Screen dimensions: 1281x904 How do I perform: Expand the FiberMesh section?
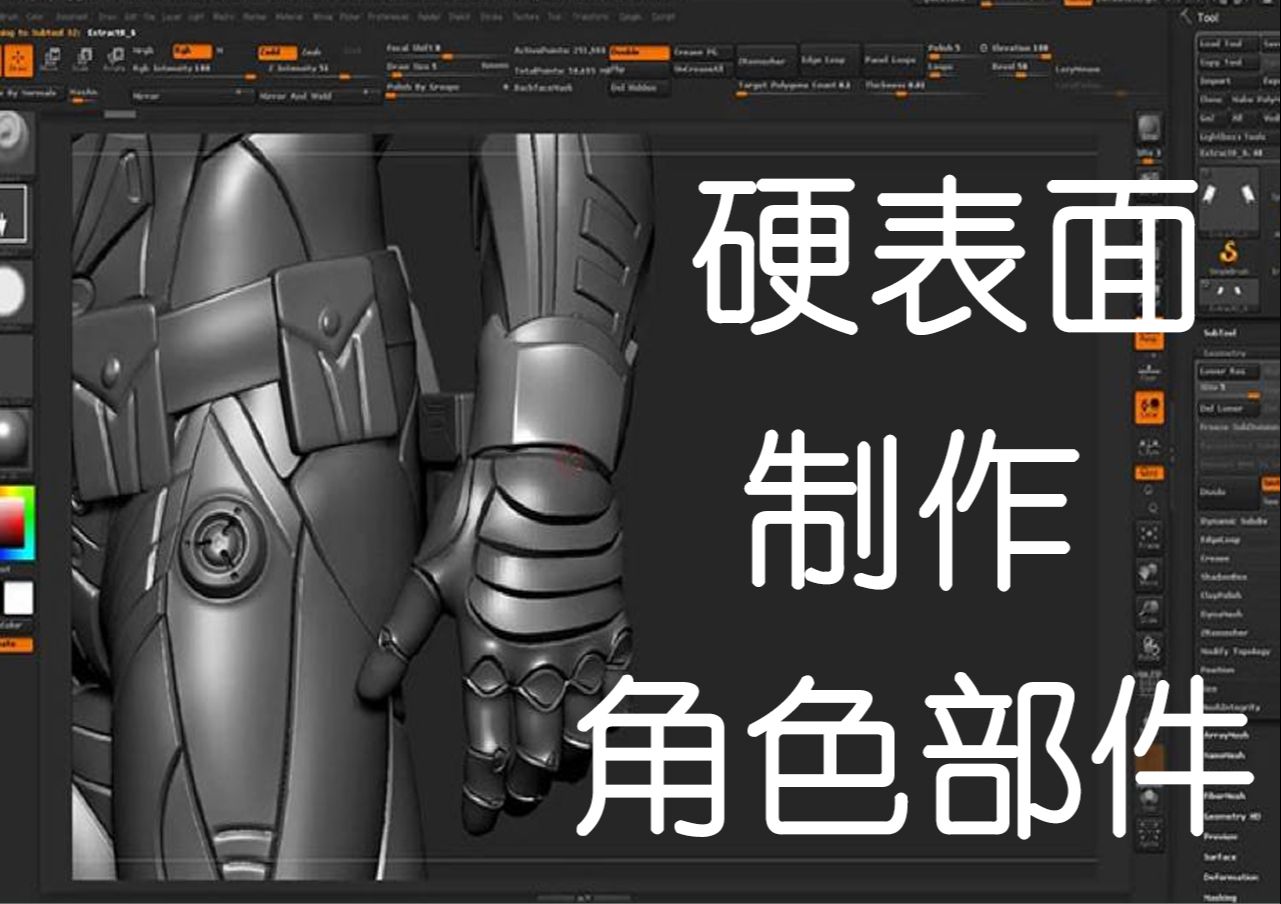point(1224,796)
